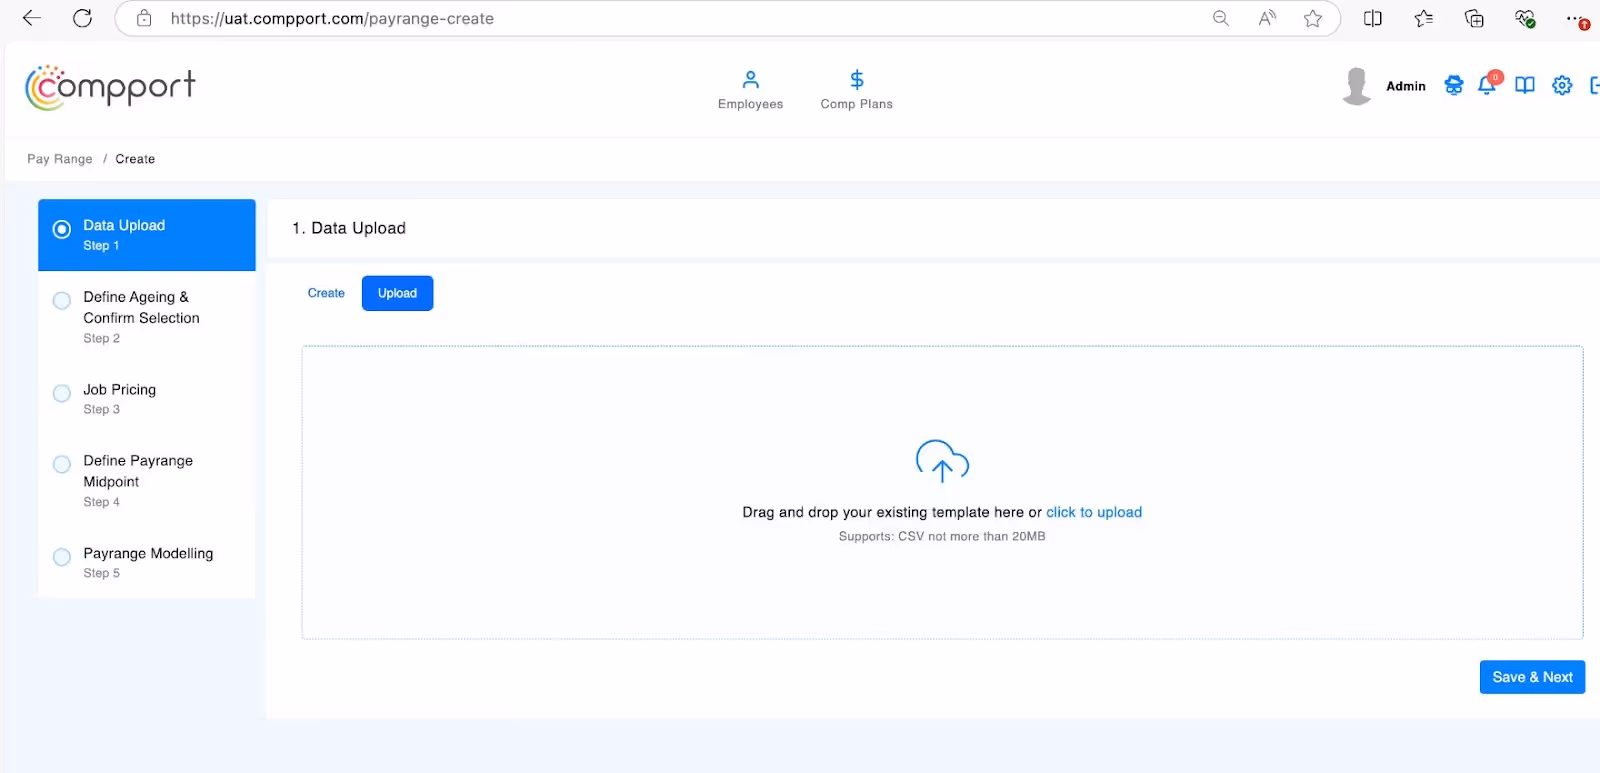Open the settings gear icon
The height and width of the screenshot is (773, 1600).
tap(1562, 86)
